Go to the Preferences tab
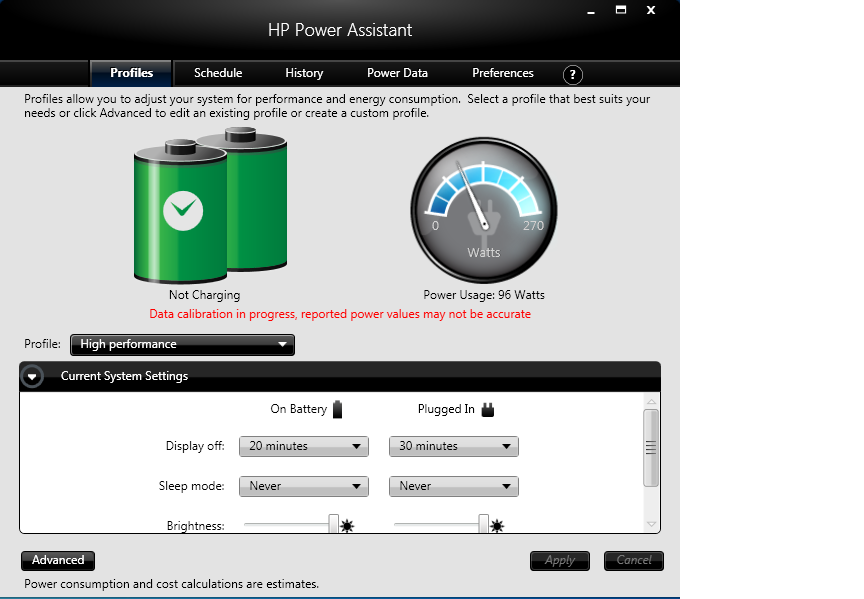Screen dimensions: 864x599 (503, 73)
